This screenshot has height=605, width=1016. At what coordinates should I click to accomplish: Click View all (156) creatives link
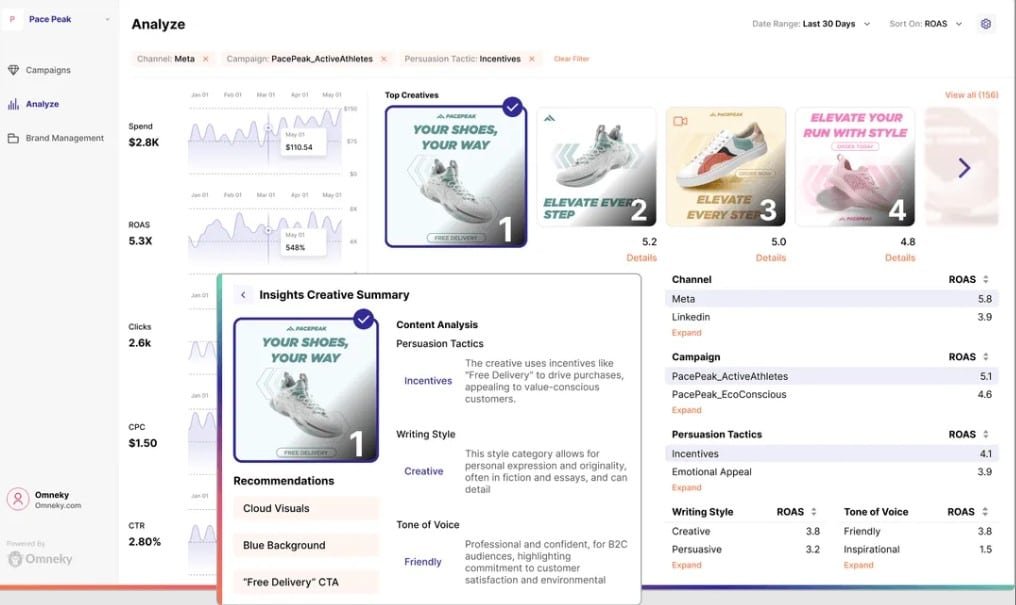pyautogui.click(x=970, y=95)
